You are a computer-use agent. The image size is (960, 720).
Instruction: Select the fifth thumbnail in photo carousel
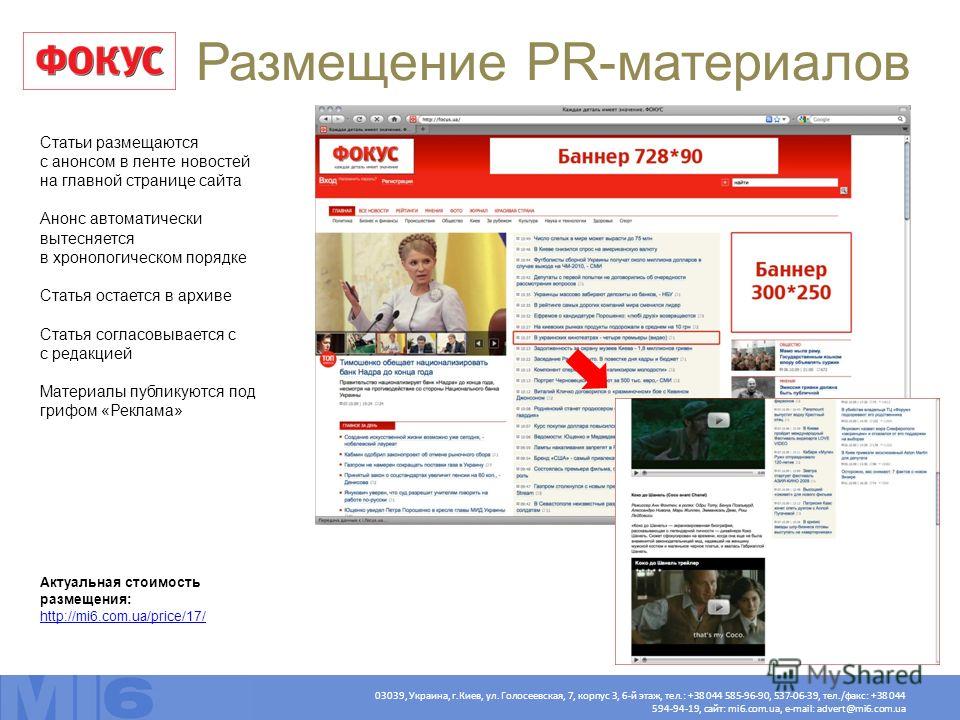click(x=451, y=343)
